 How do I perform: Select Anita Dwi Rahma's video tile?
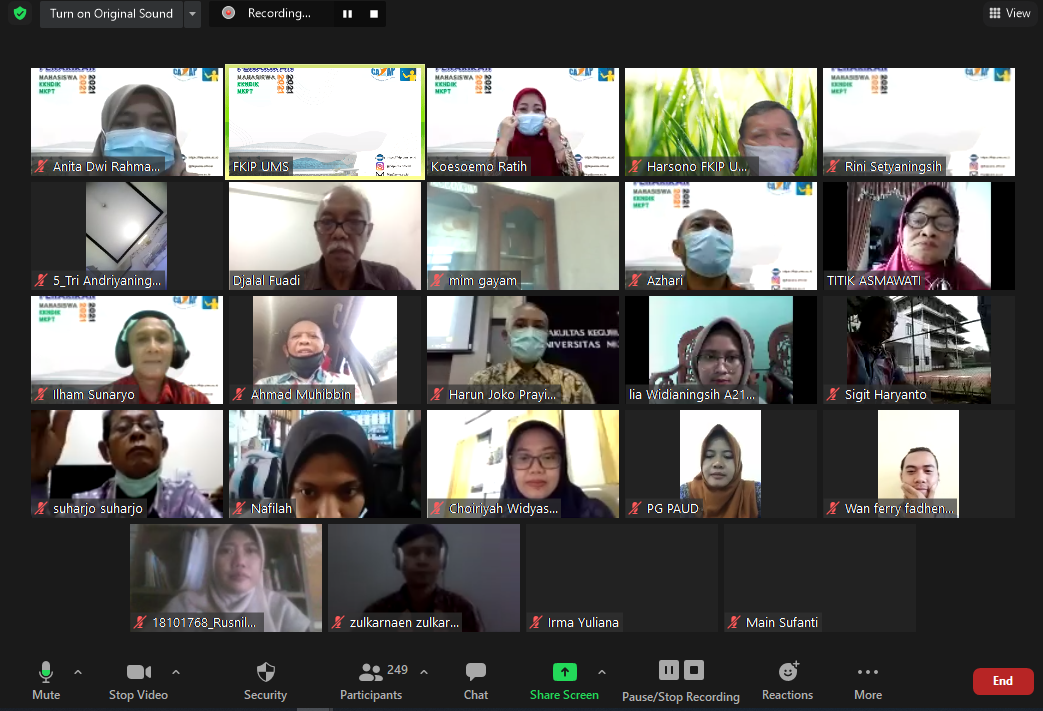[x=127, y=122]
